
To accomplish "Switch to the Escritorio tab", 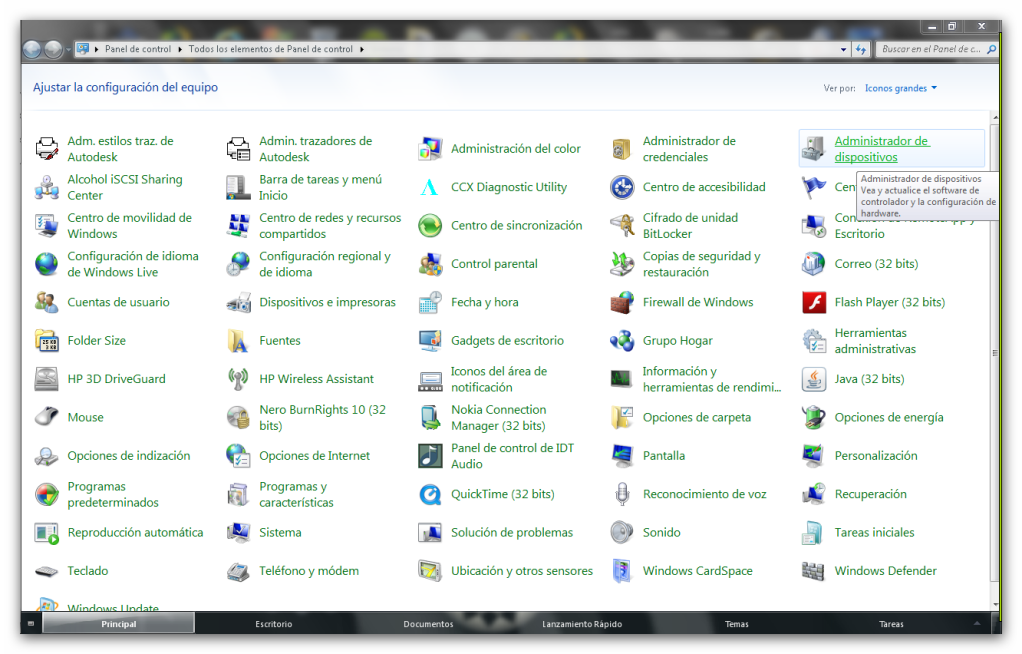I will tap(274, 624).
